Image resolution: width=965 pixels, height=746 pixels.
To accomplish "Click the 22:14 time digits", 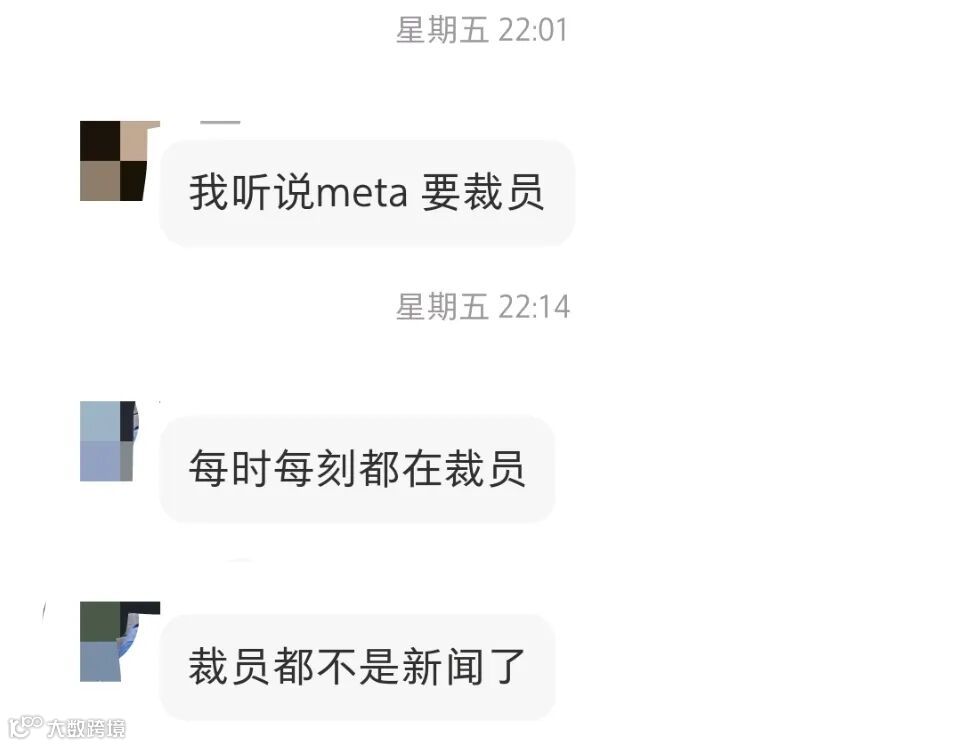I will (x=534, y=307).
